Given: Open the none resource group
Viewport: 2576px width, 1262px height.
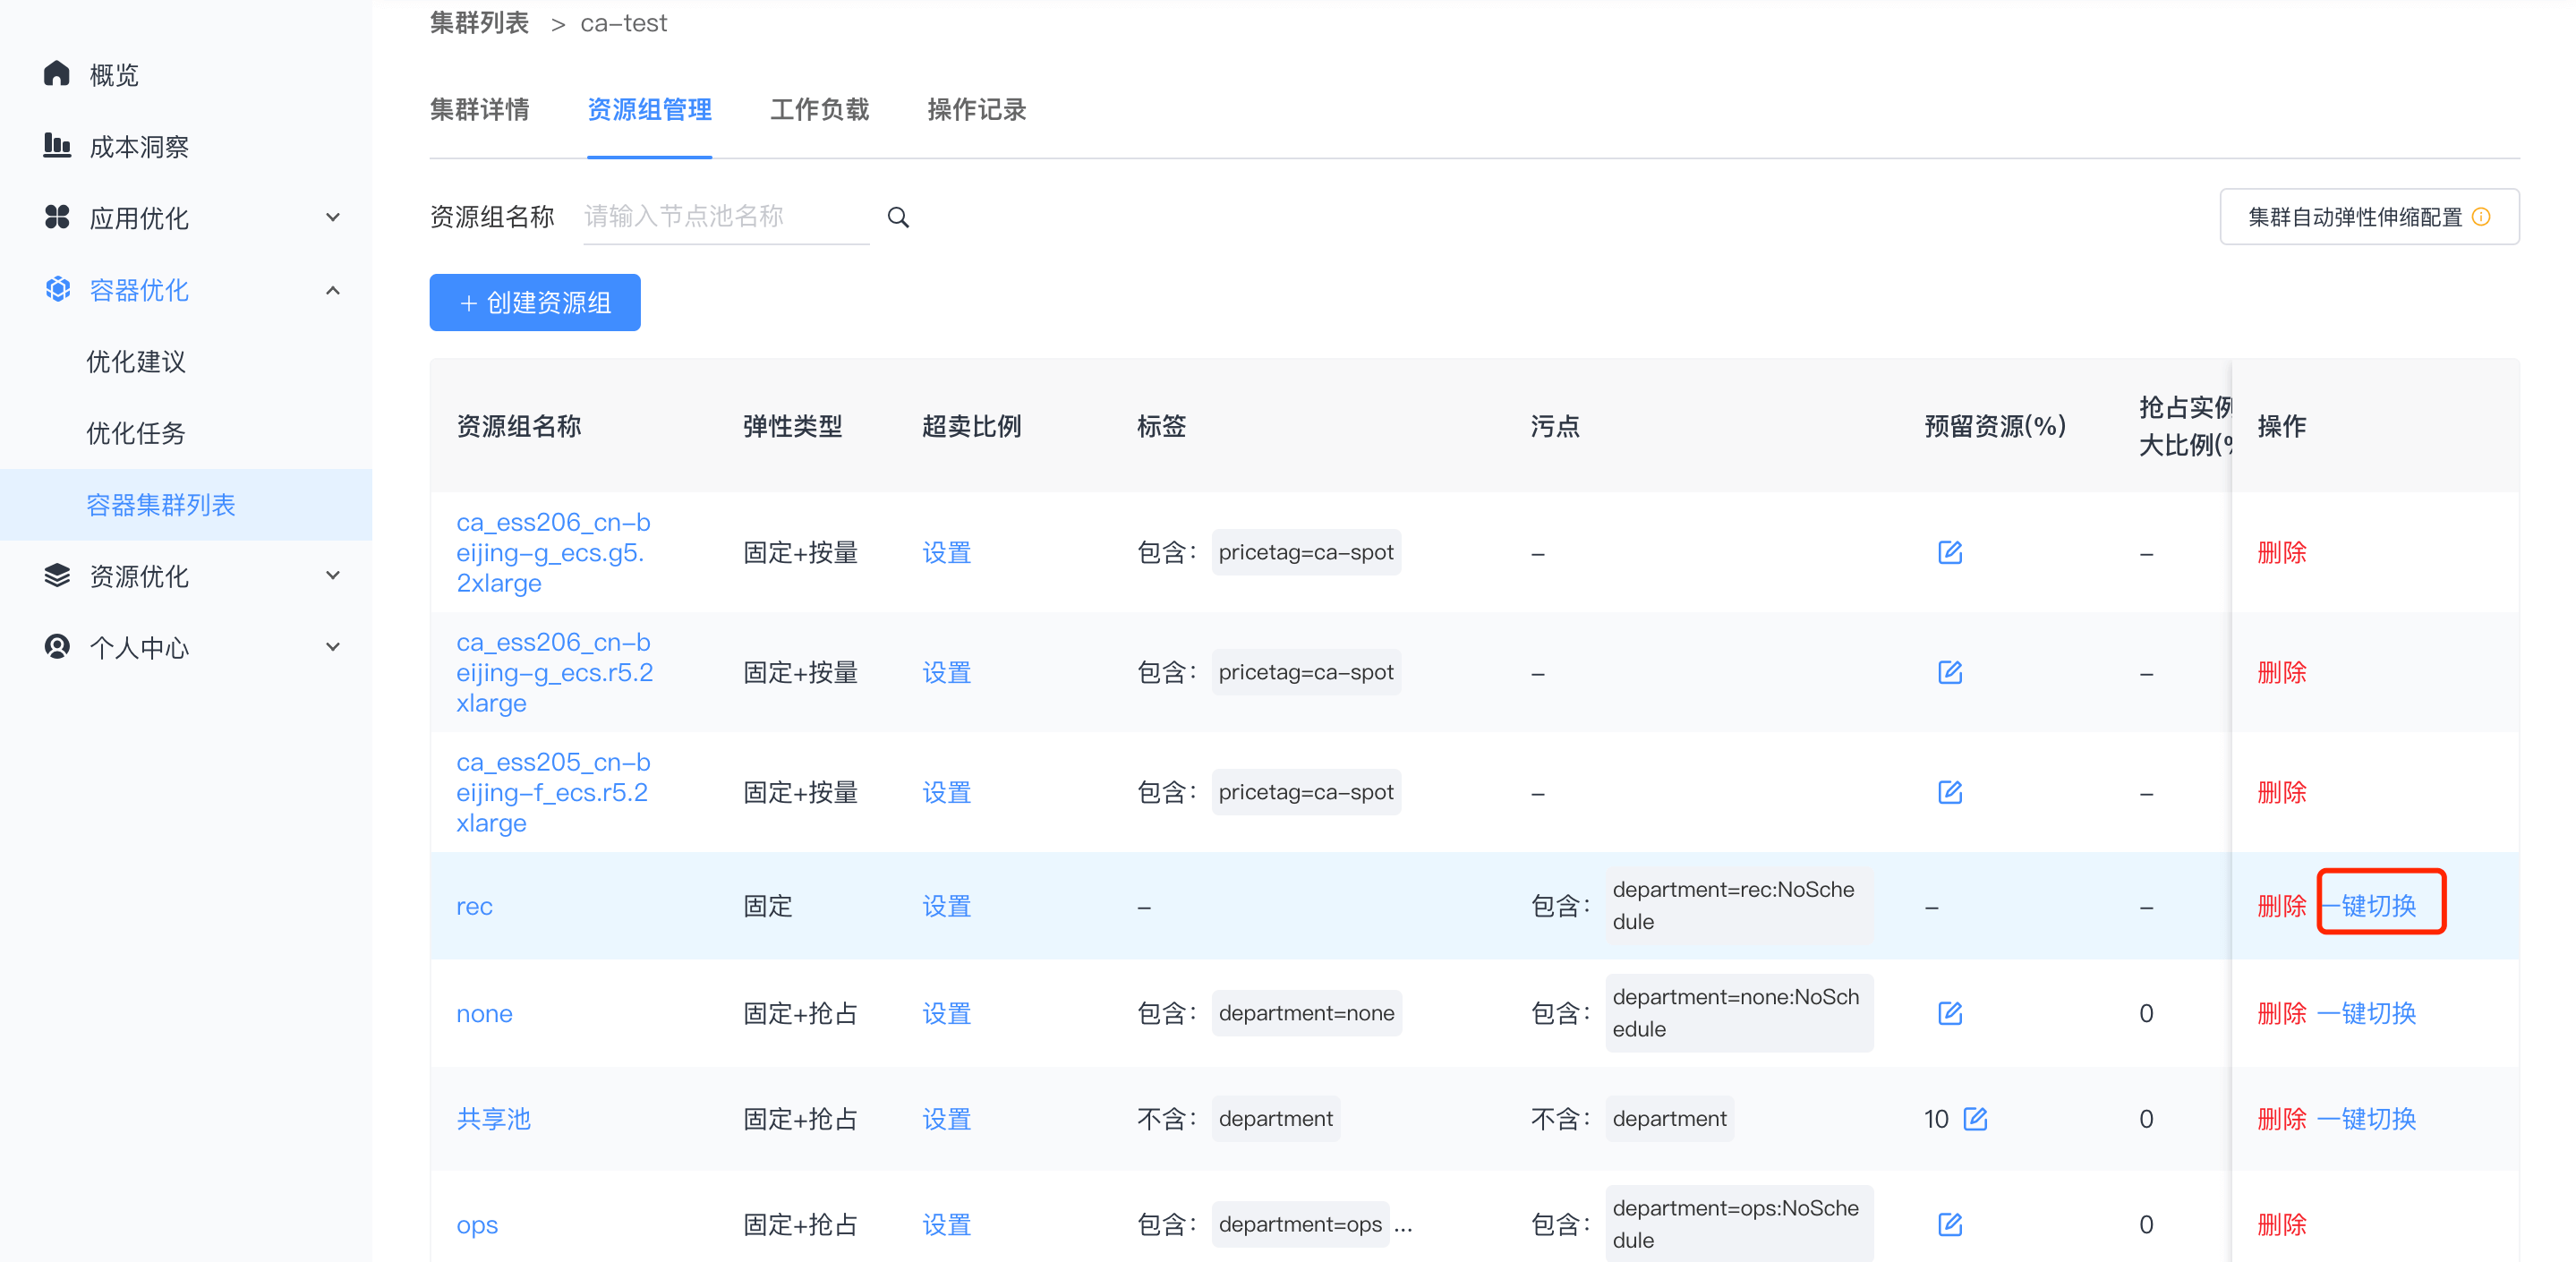Looking at the screenshot, I should (484, 1014).
